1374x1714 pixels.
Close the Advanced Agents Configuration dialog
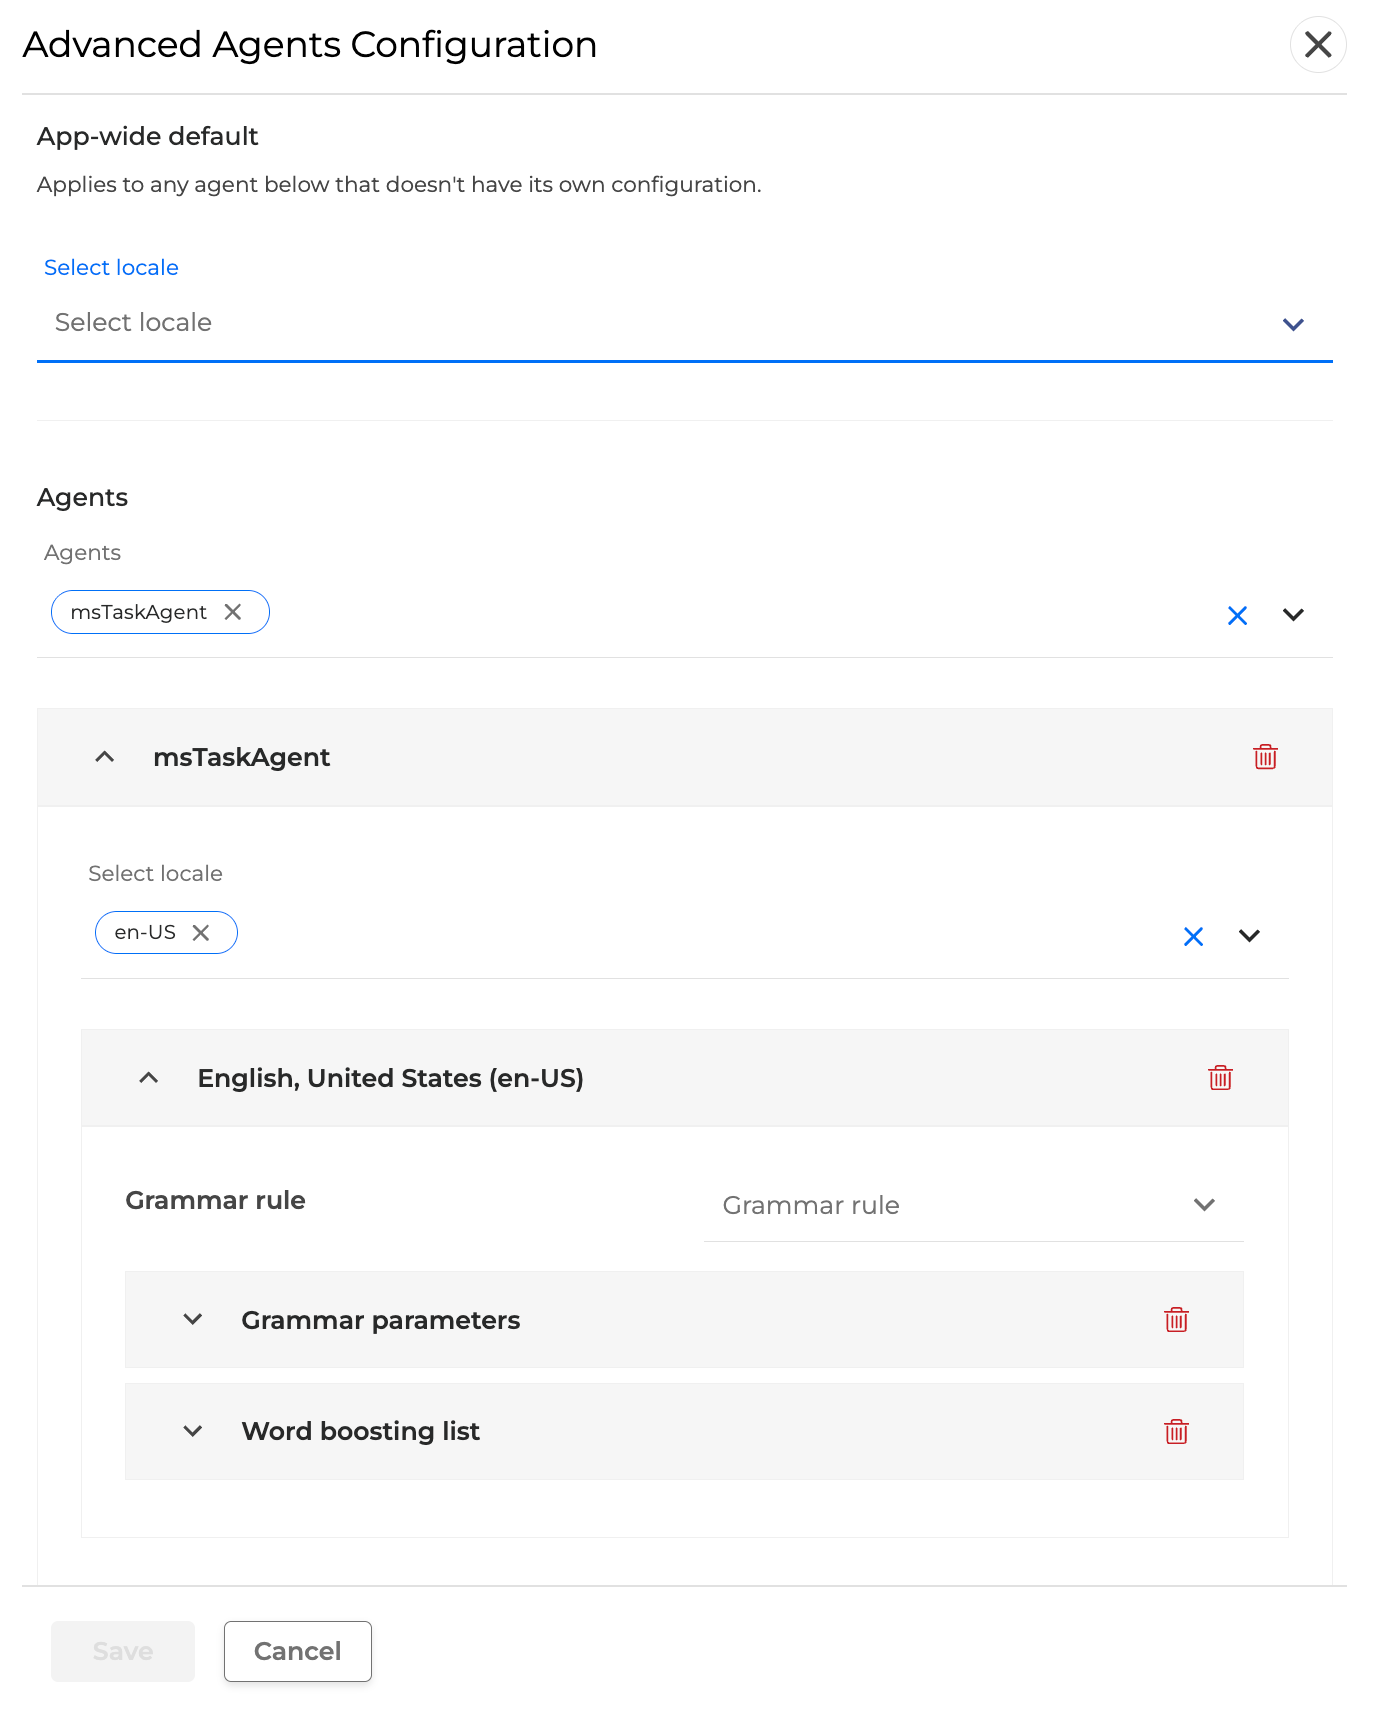[1318, 45]
